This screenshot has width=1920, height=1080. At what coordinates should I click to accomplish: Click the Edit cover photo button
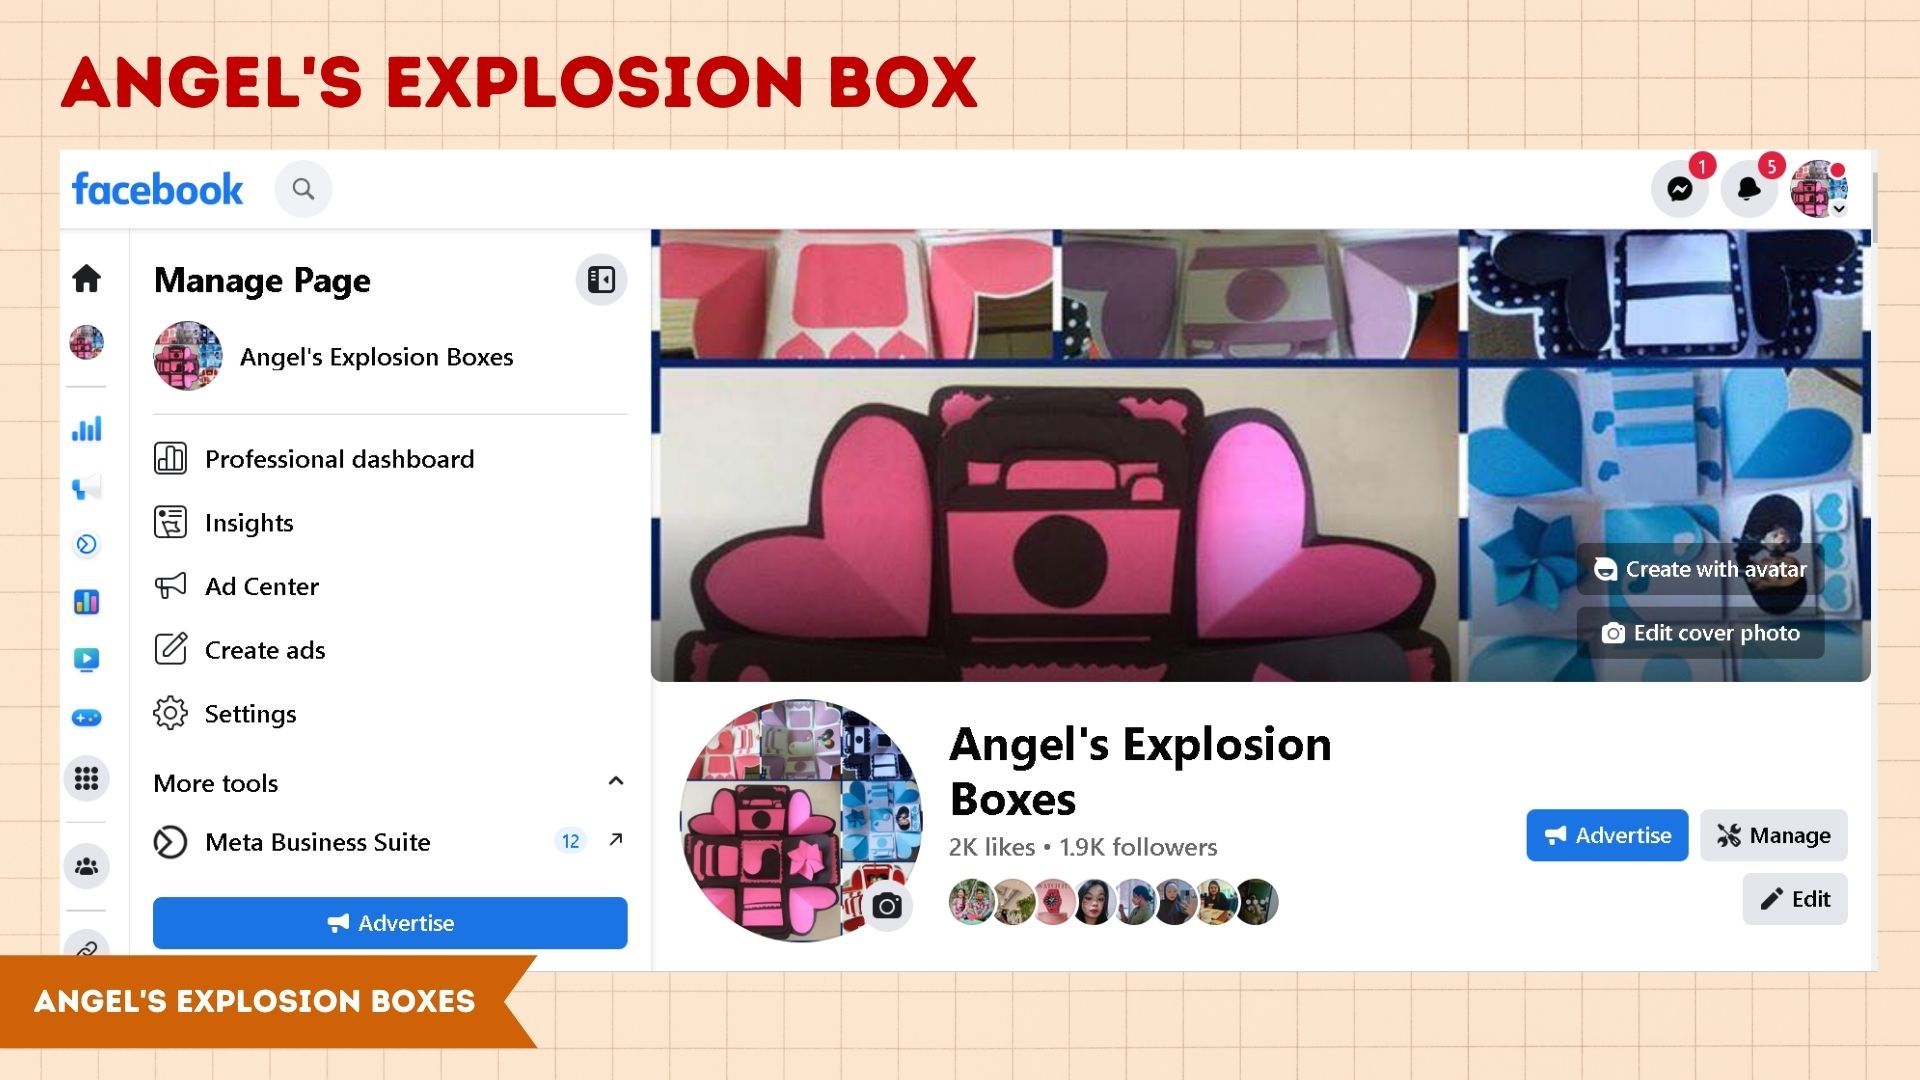pos(1701,633)
